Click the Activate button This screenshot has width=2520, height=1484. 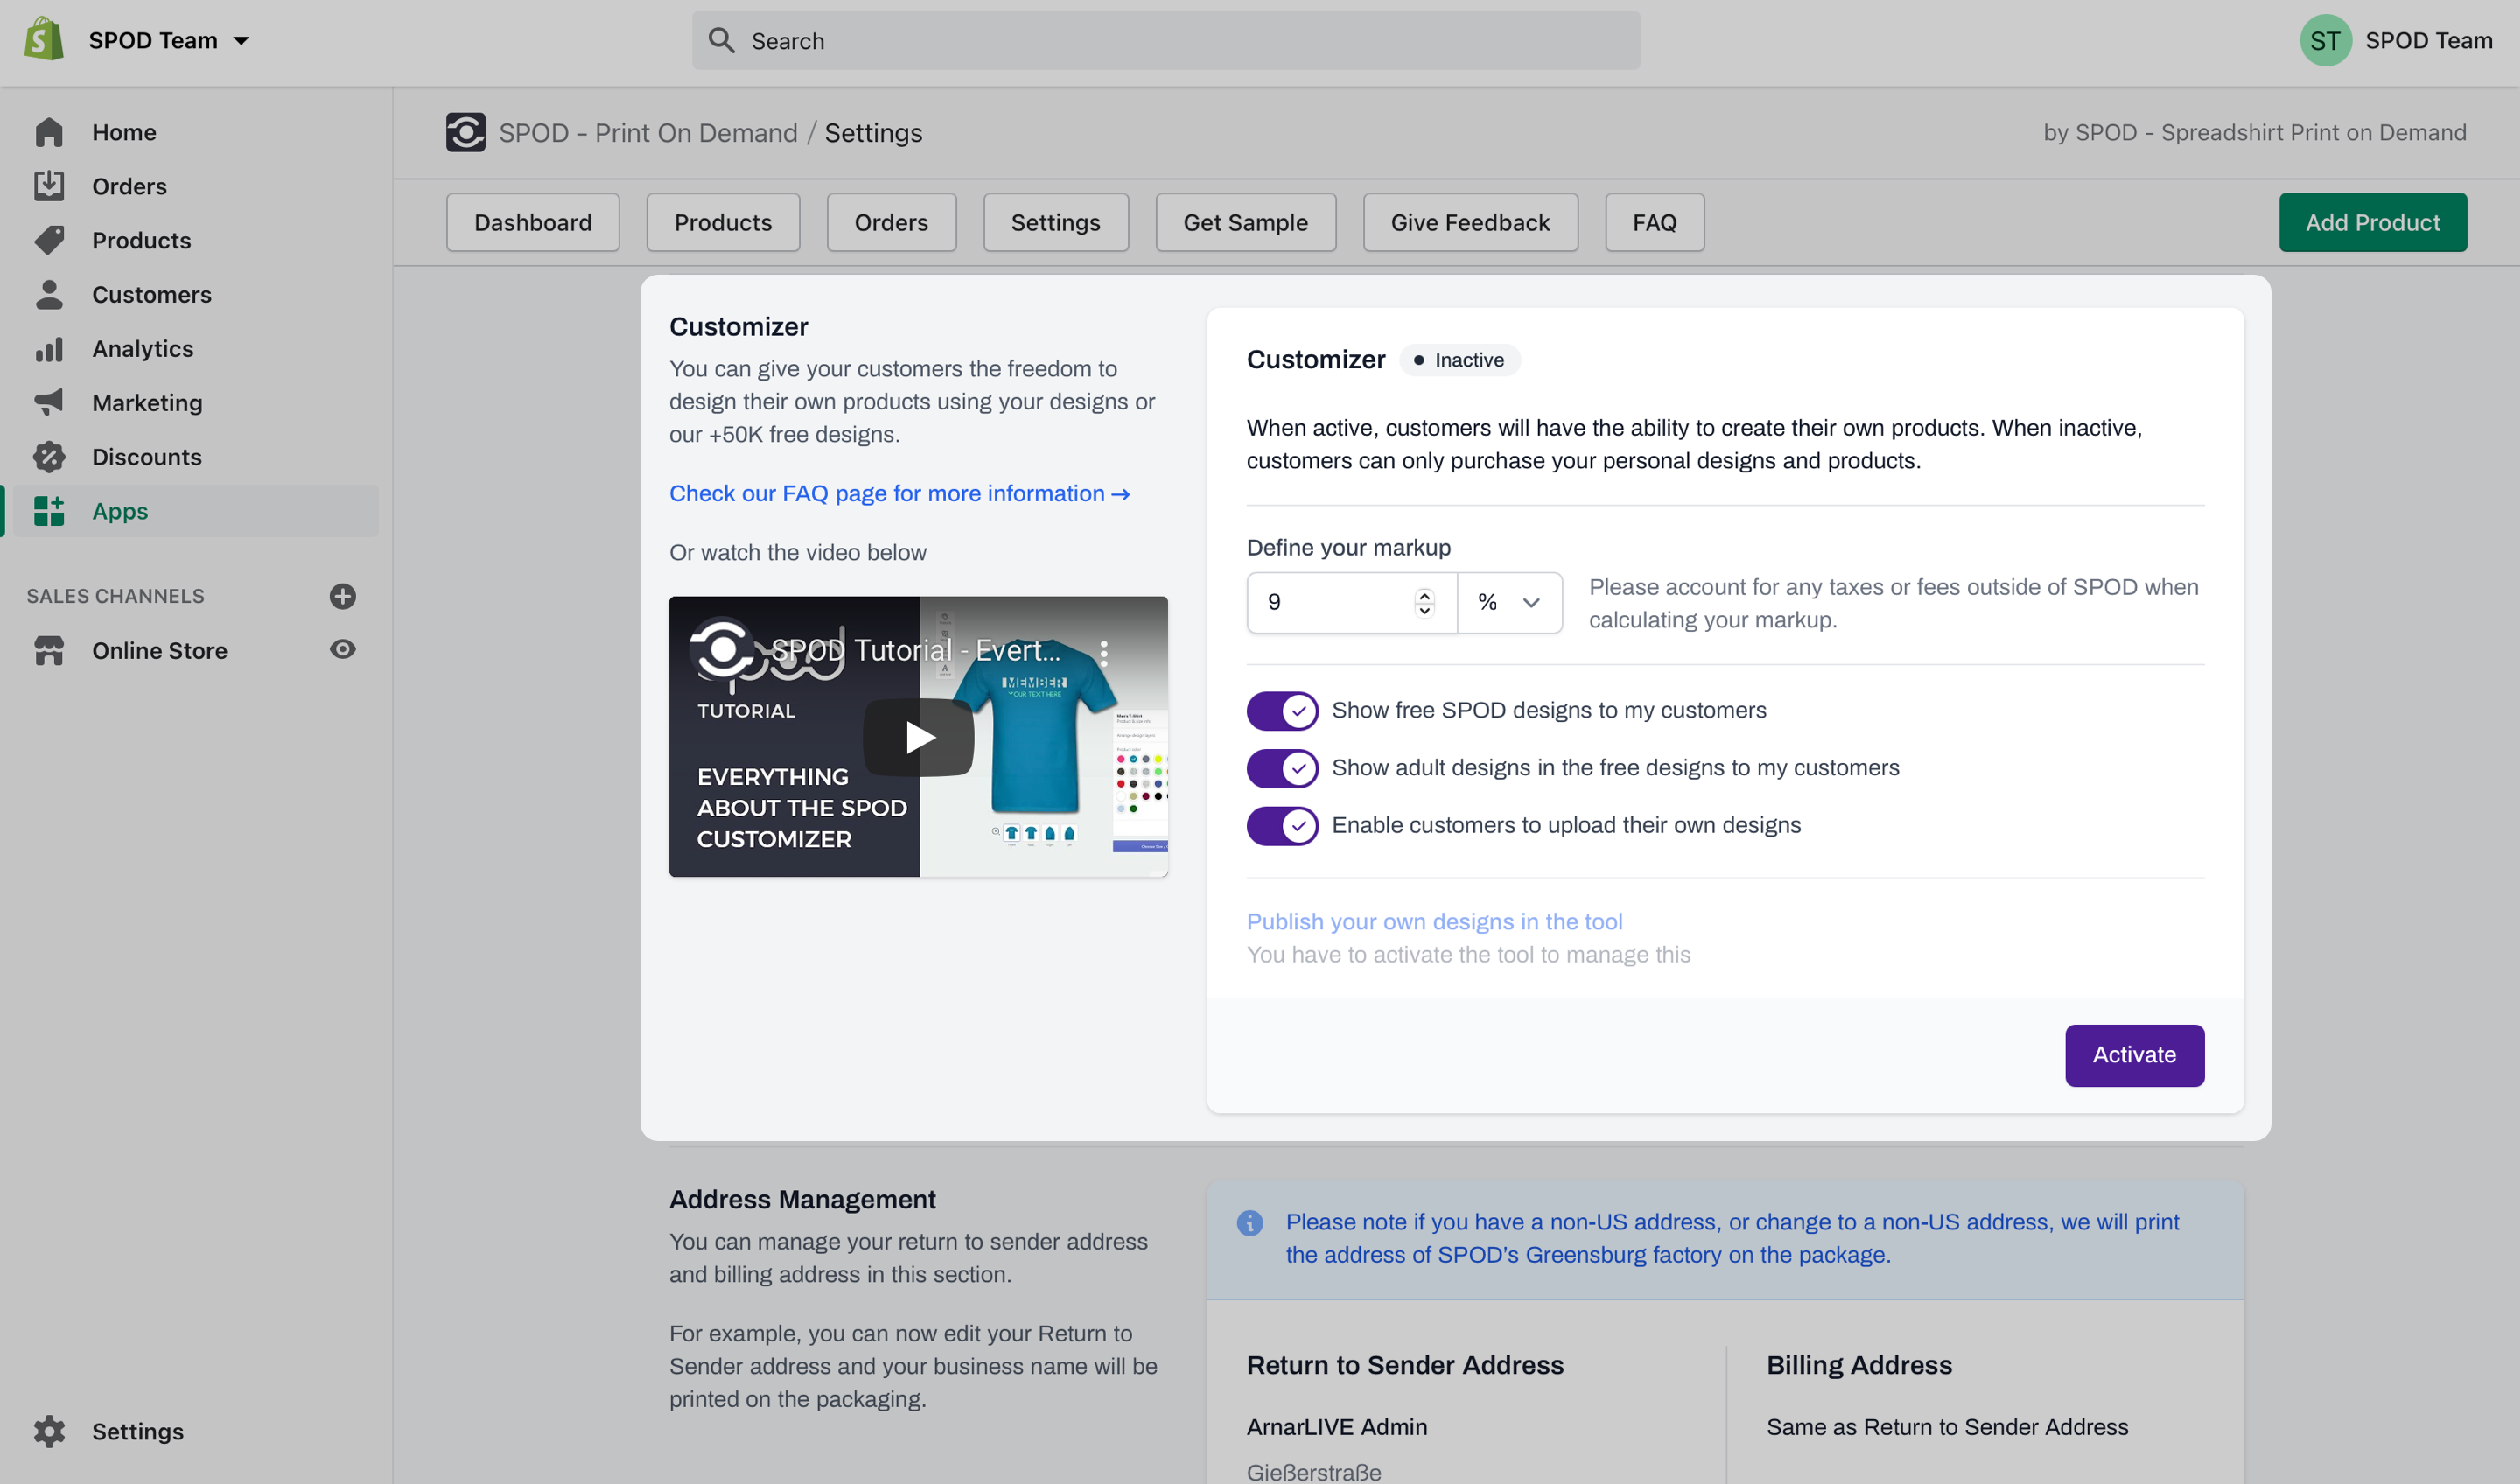[x=2134, y=1055]
